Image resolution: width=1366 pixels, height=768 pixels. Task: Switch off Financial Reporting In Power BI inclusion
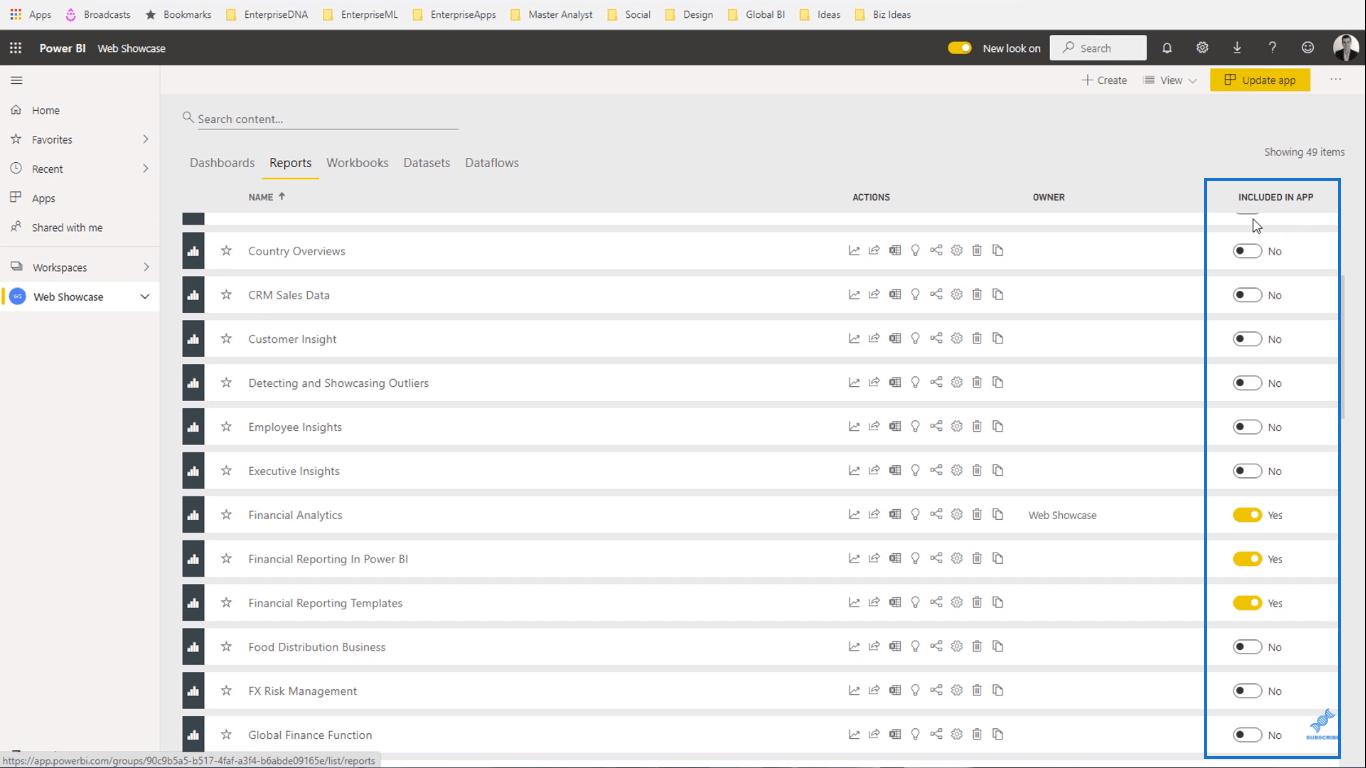coord(1247,559)
